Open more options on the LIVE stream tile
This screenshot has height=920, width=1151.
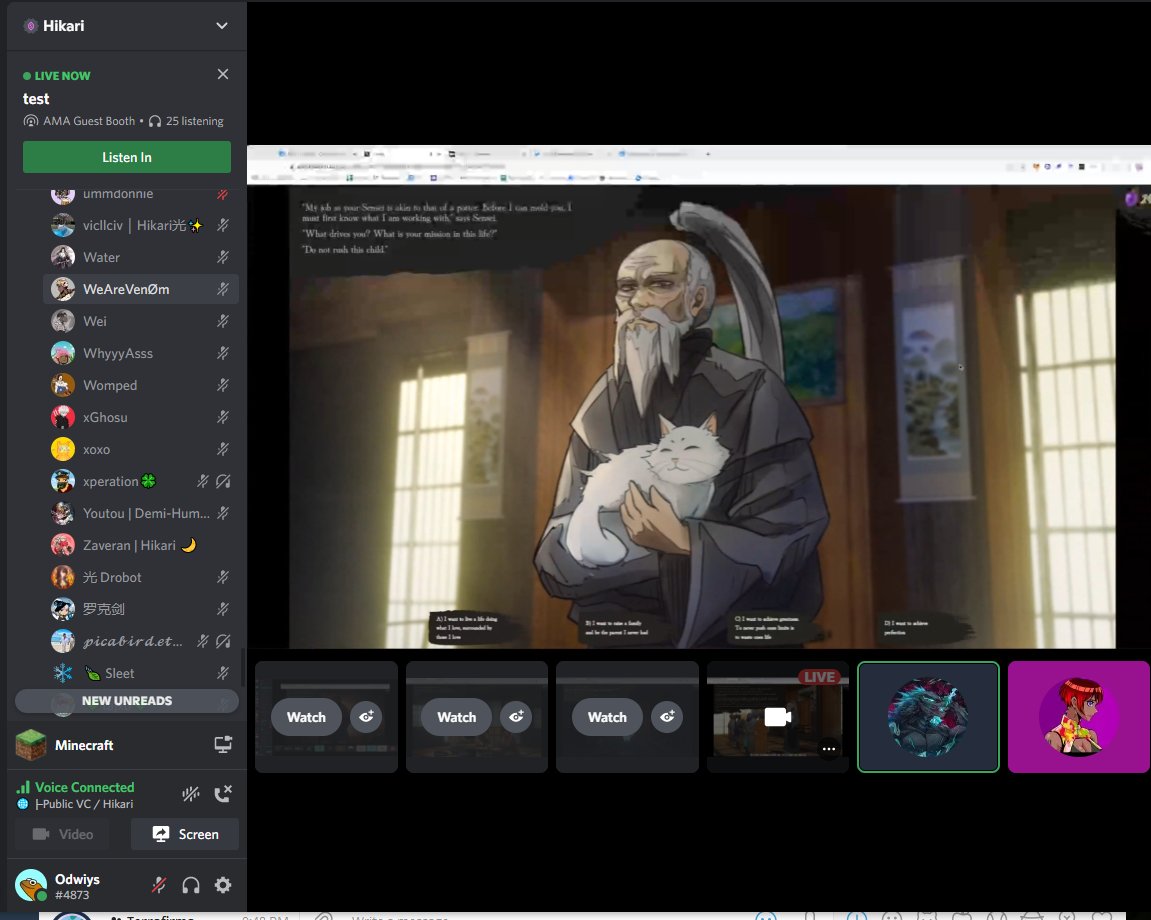(829, 749)
